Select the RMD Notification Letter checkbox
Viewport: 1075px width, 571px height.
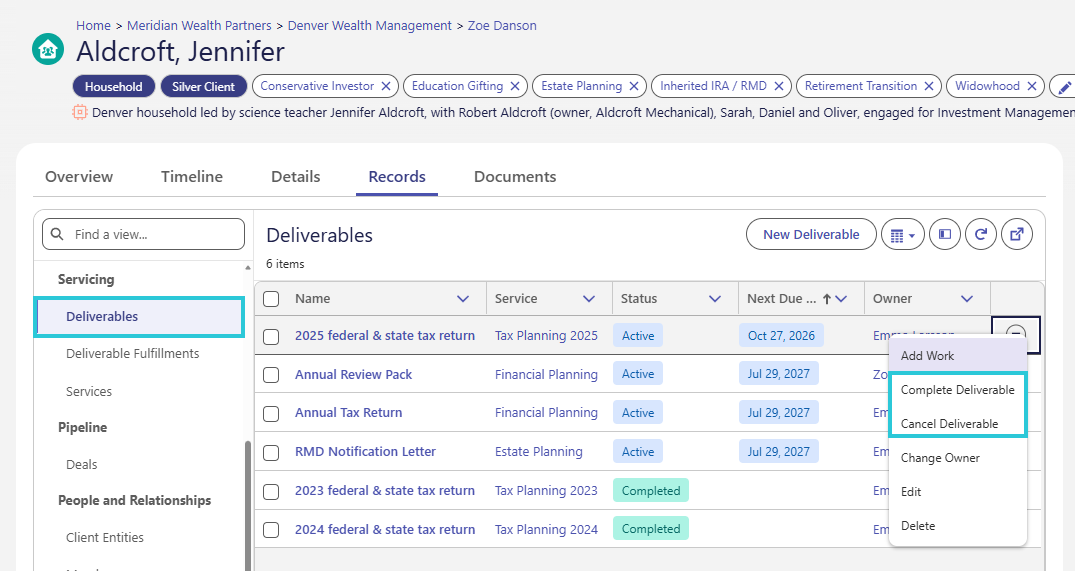(x=271, y=453)
